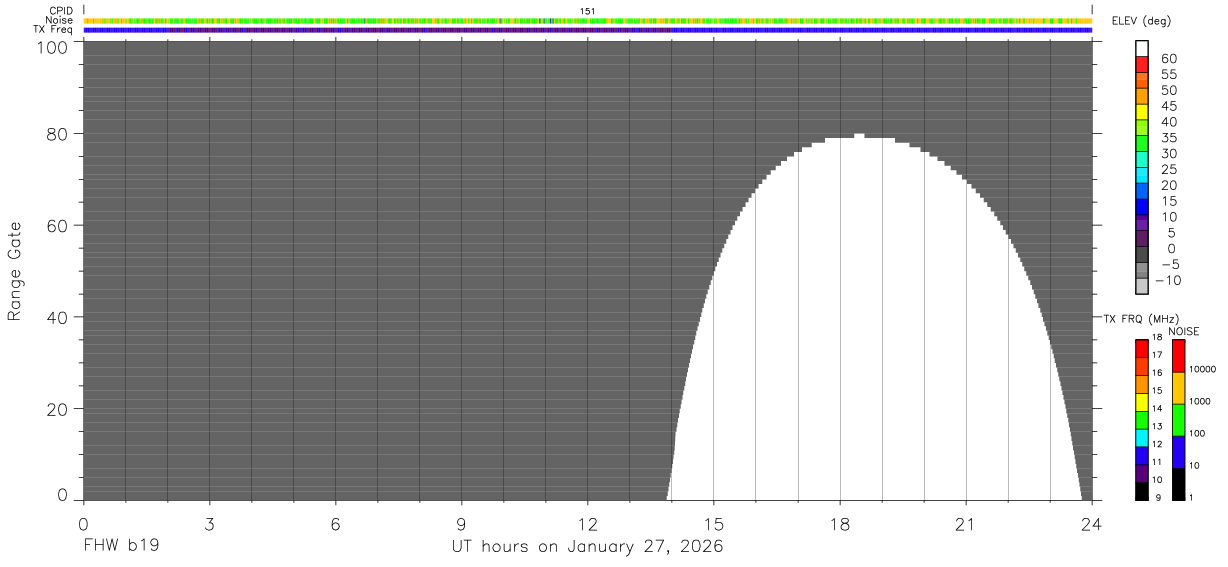1228x567 pixels.
Task: Click the 'FHW b19' radar beam label
Action: [x=120, y=547]
